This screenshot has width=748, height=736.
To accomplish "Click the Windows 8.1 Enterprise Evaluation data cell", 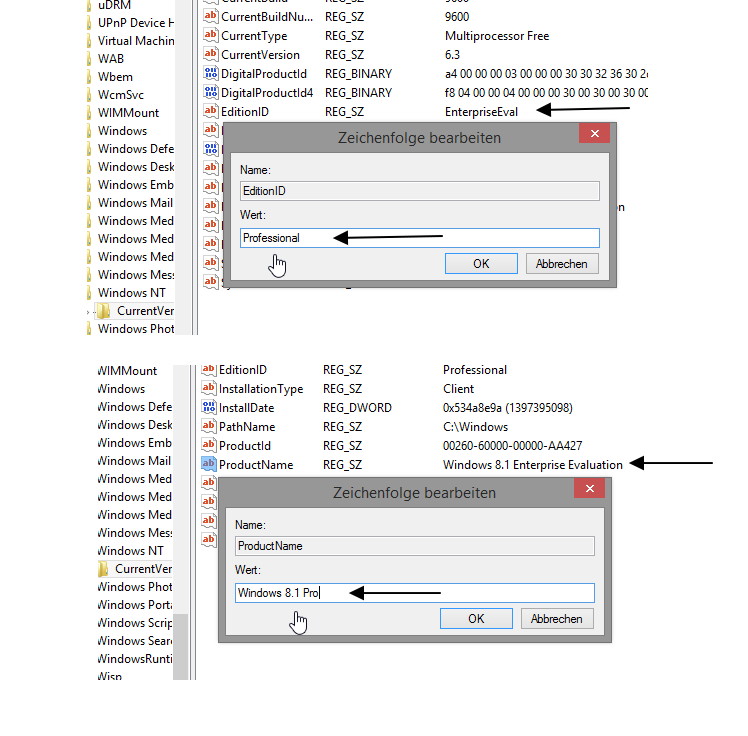I will pos(533,465).
